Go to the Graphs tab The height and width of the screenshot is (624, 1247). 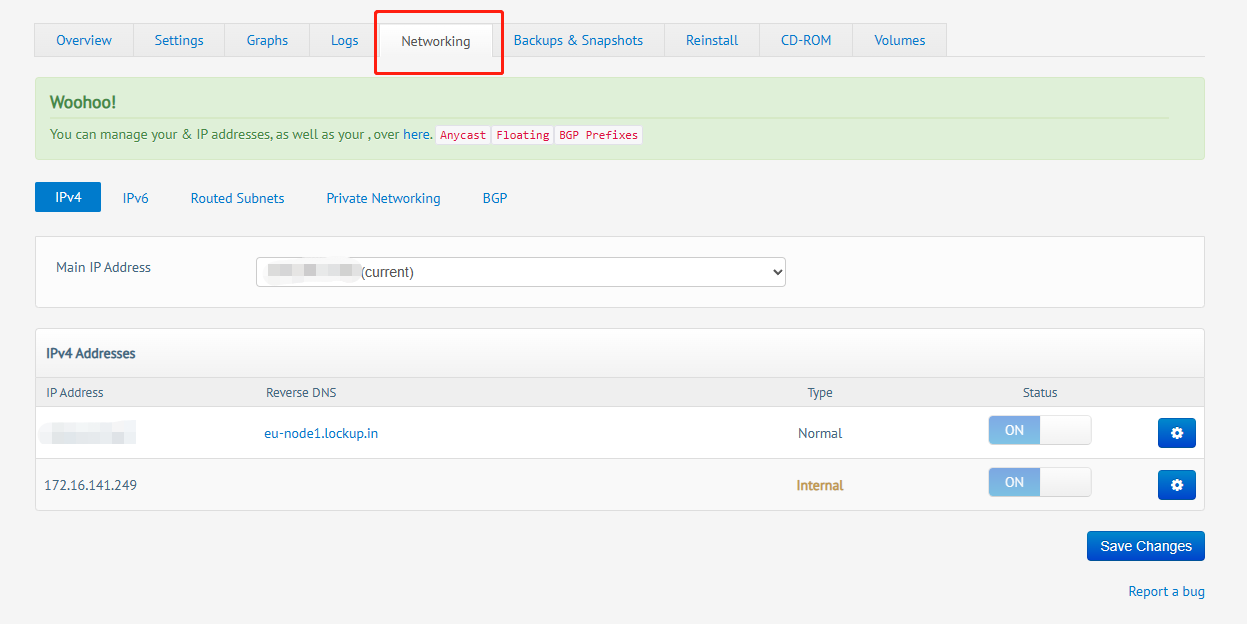267,41
